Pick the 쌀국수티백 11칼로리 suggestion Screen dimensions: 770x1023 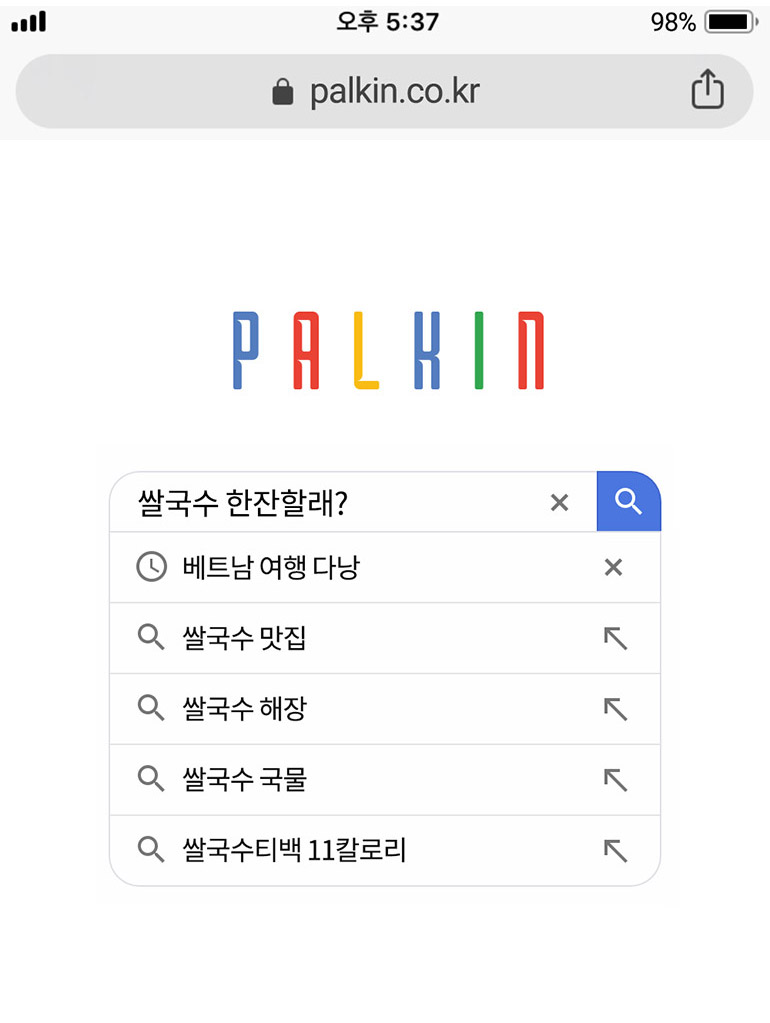(294, 851)
